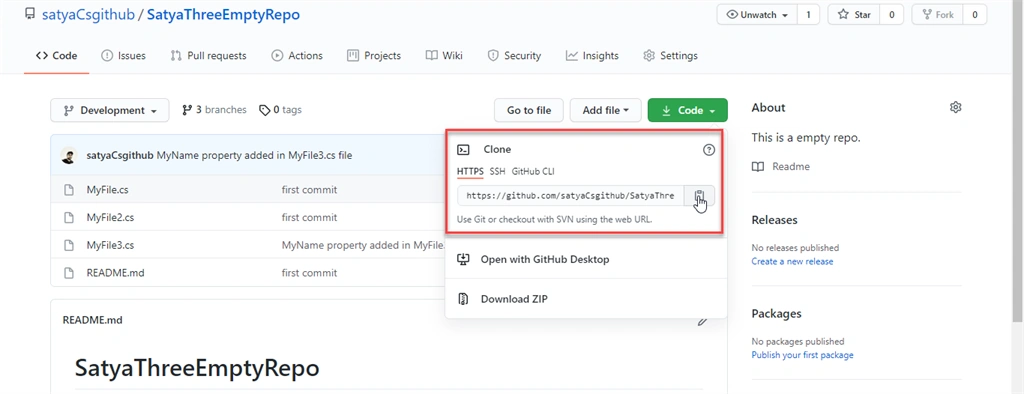Click the clone URL text field
This screenshot has width=1024, height=394.
click(x=571, y=195)
